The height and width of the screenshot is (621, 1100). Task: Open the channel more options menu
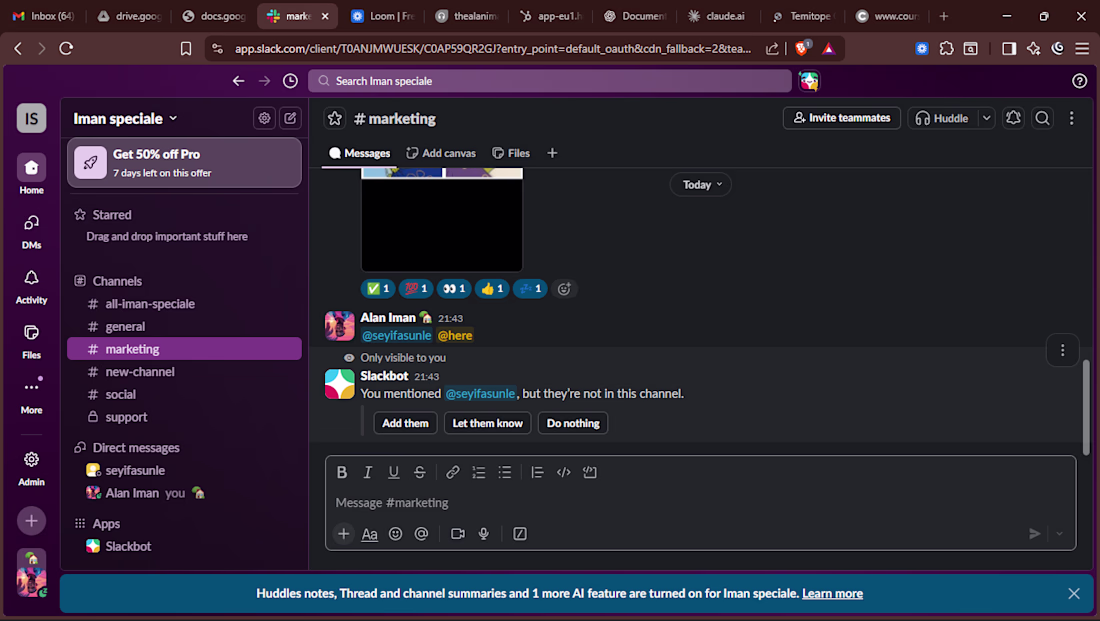[1071, 118]
